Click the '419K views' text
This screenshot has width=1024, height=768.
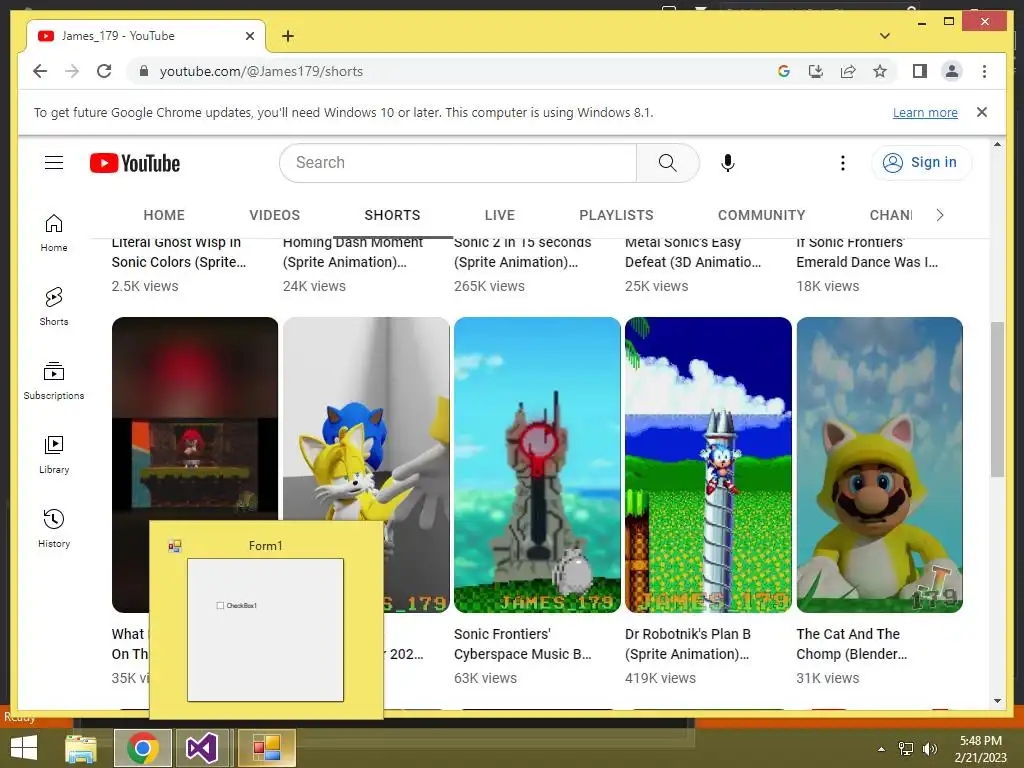660,678
